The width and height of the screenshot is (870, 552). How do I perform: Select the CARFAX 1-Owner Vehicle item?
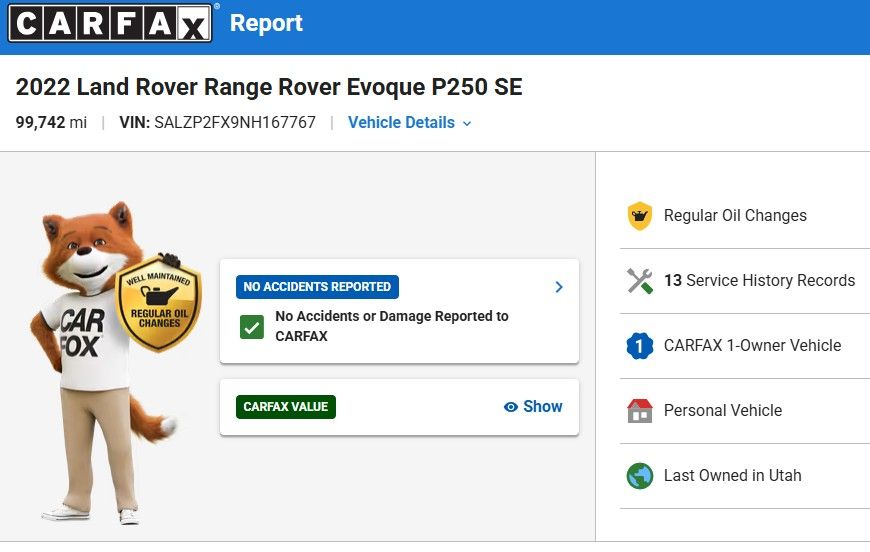coord(745,346)
